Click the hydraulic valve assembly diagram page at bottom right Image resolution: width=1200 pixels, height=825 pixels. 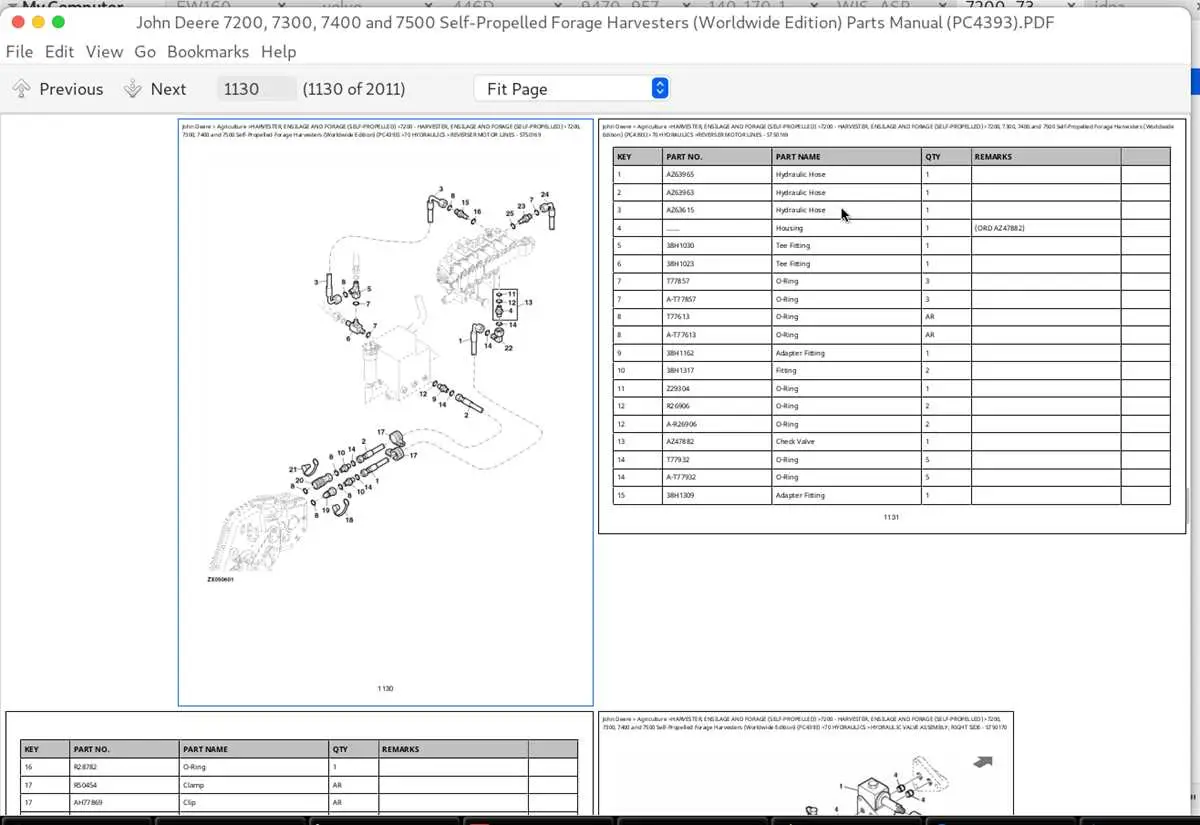806,762
